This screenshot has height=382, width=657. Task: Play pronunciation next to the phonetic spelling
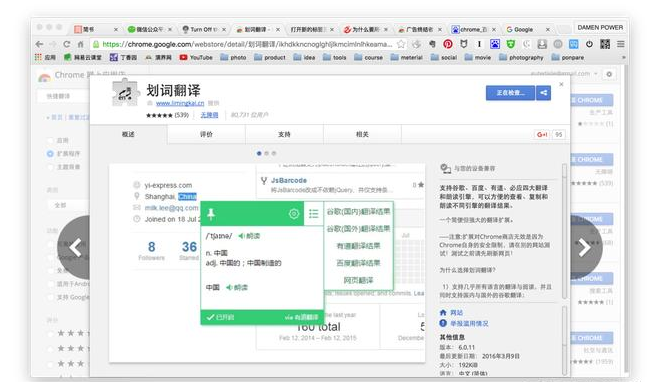point(249,236)
